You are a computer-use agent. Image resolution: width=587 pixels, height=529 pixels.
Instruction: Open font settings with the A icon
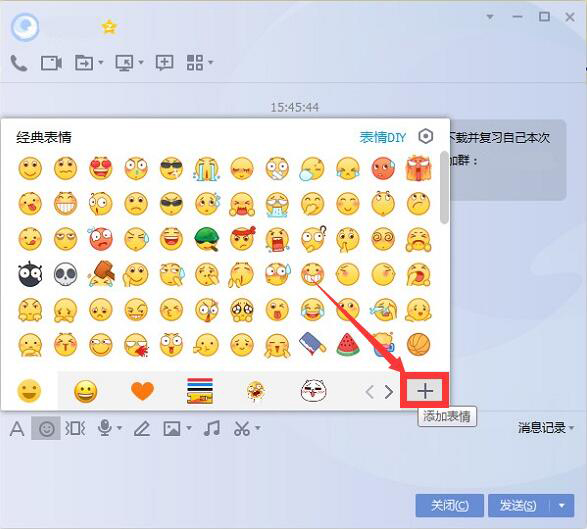coord(17,428)
